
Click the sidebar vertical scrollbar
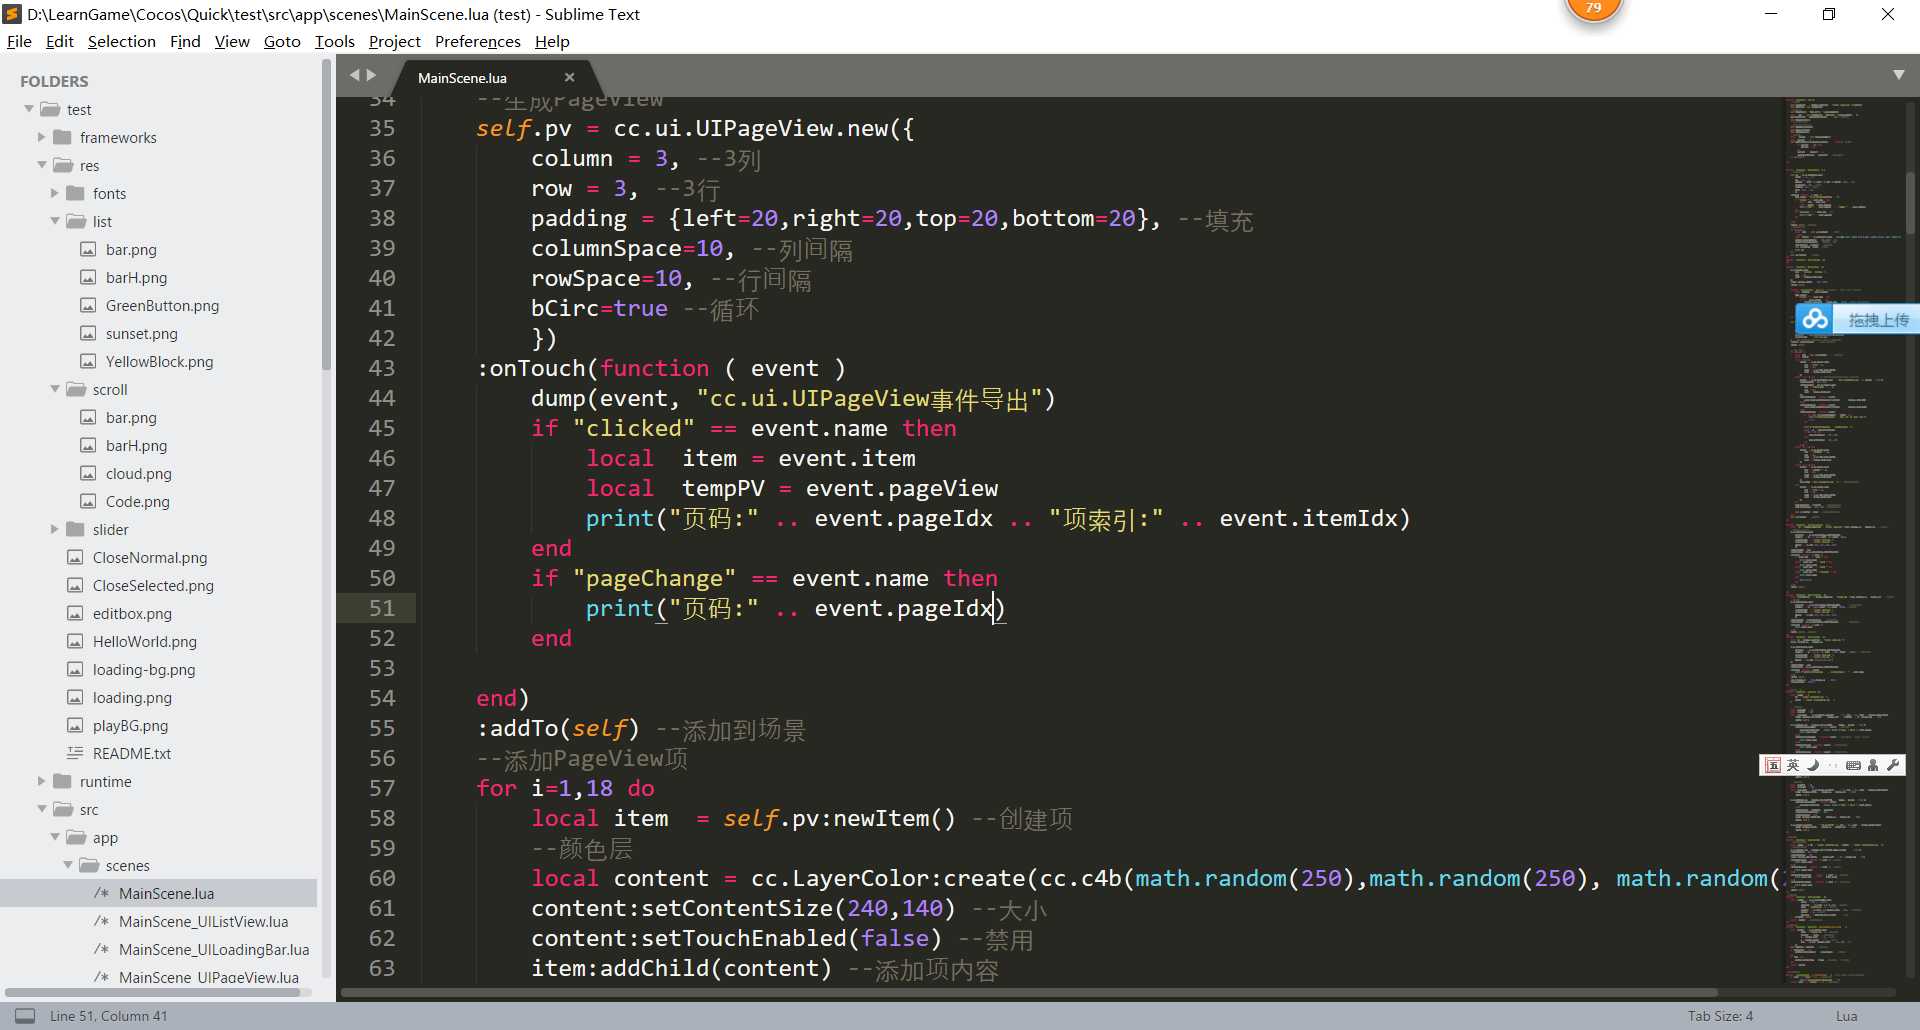326,215
